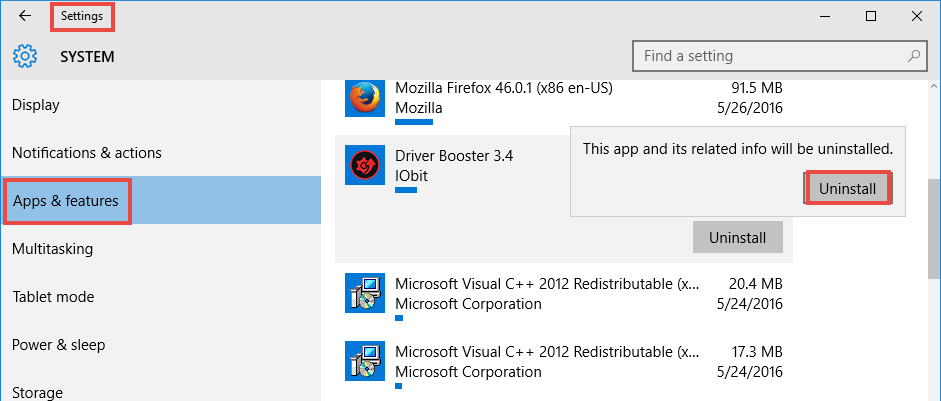Close the Settings window
941x401 pixels.
(916, 16)
